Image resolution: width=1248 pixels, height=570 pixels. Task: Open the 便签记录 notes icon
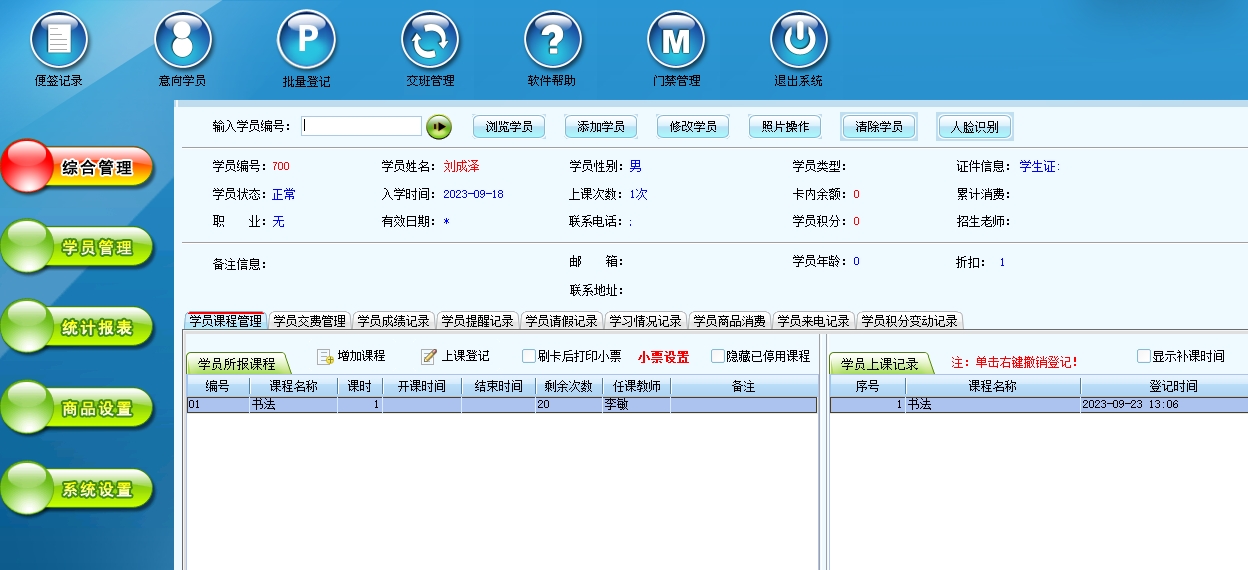tap(59, 41)
